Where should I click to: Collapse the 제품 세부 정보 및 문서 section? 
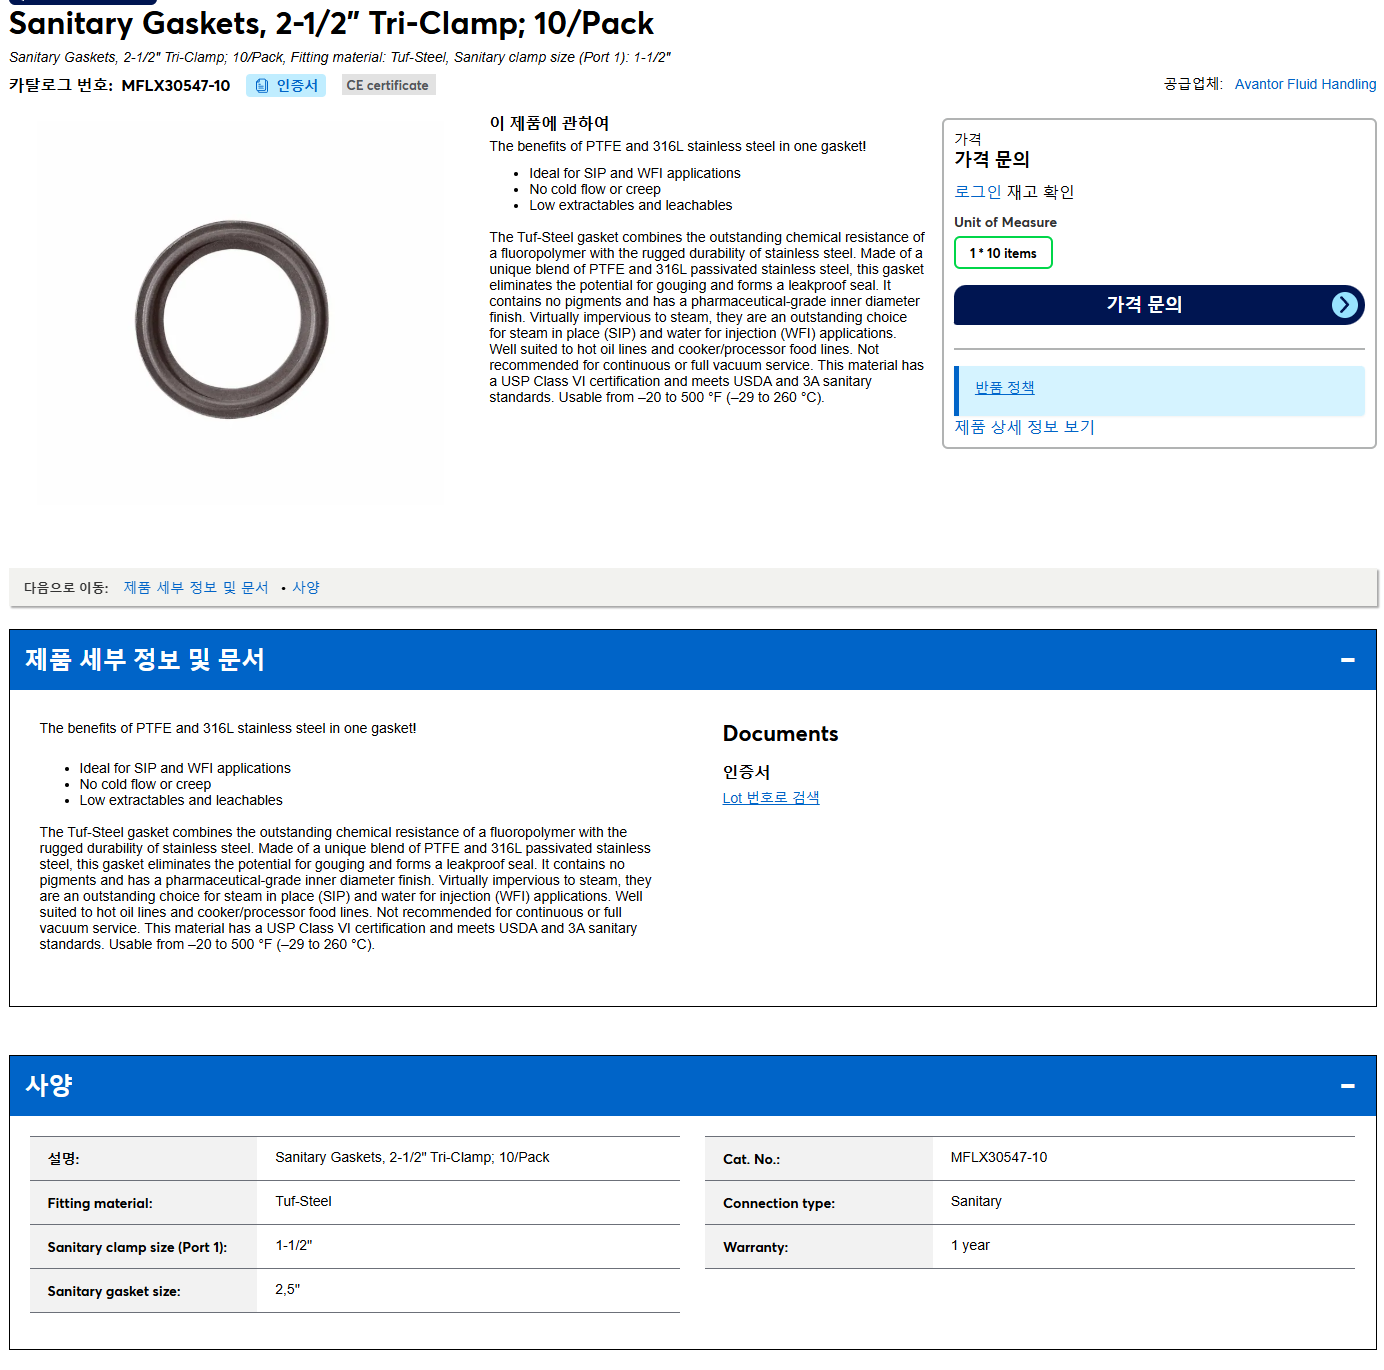(x=1347, y=660)
